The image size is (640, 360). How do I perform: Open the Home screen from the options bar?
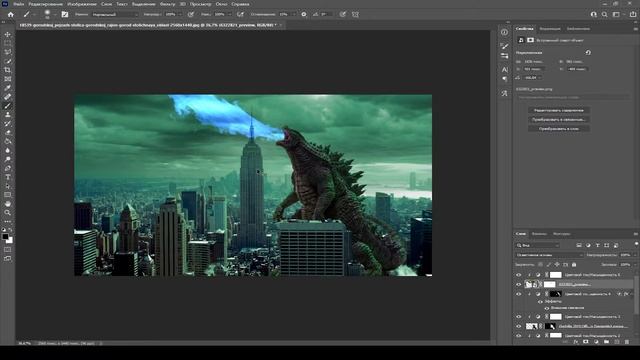11,14
